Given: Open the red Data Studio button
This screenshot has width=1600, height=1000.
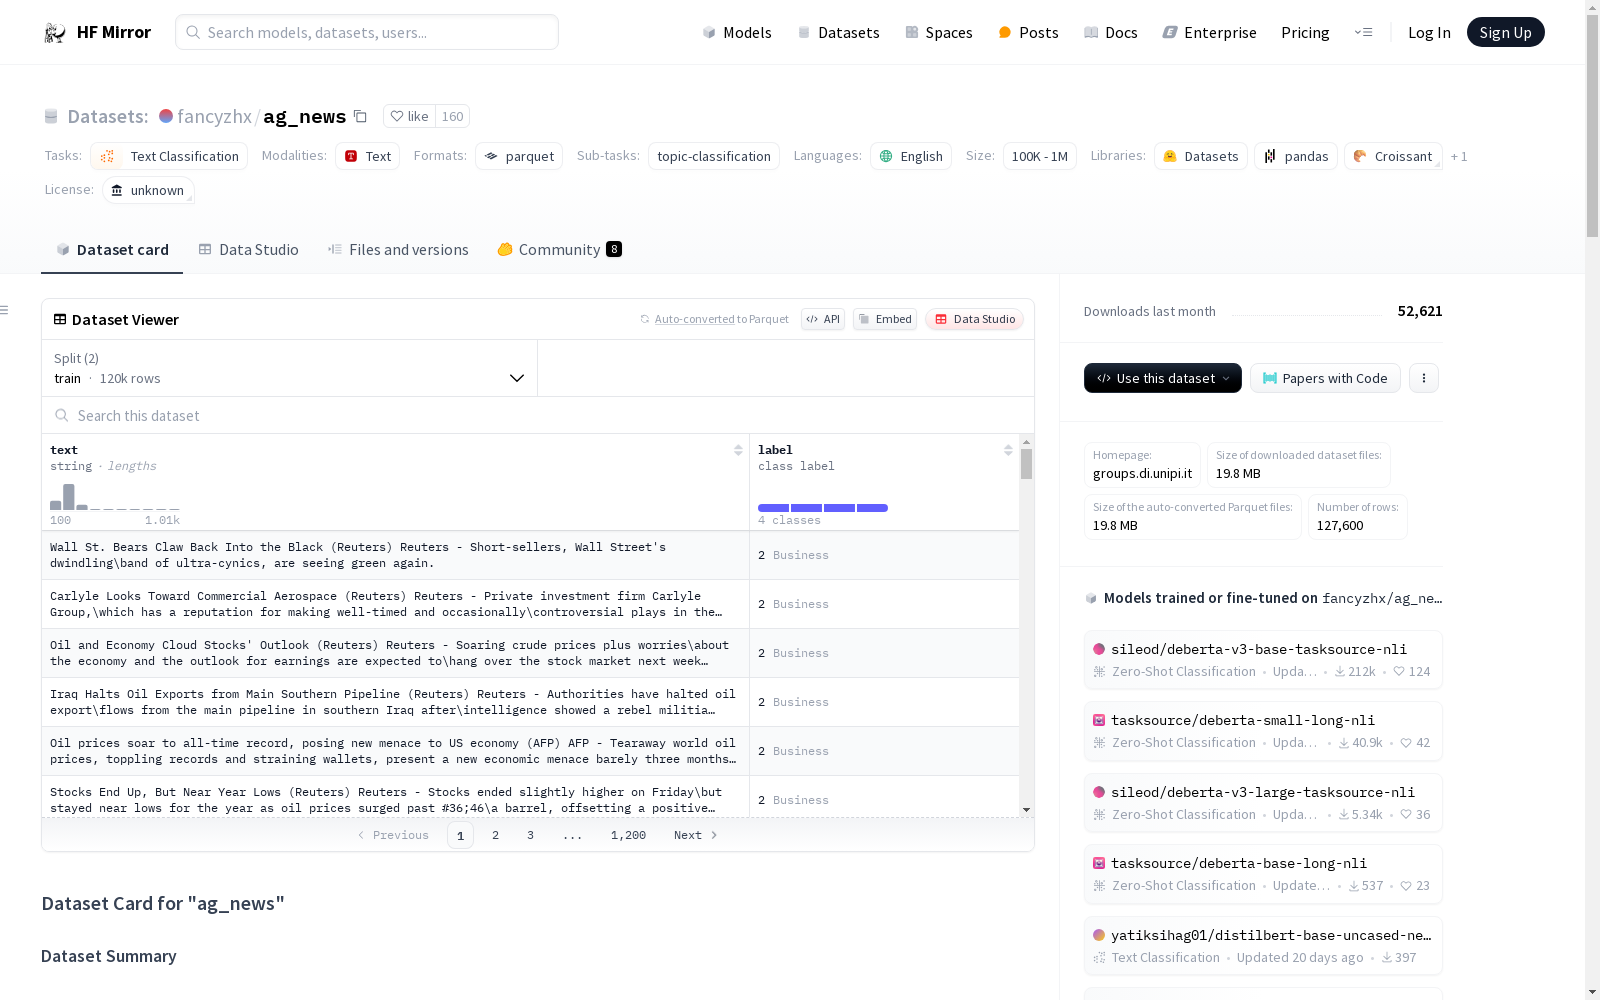Looking at the screenshot, I should (975, 319).
